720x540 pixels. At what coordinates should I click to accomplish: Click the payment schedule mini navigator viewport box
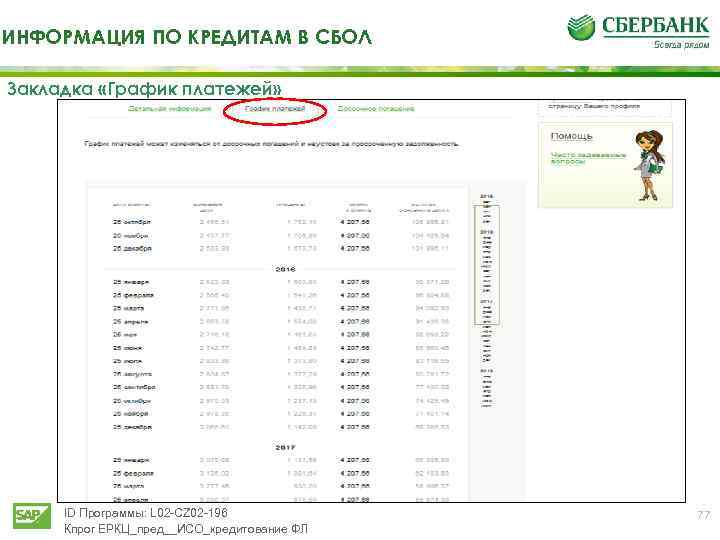487,265
